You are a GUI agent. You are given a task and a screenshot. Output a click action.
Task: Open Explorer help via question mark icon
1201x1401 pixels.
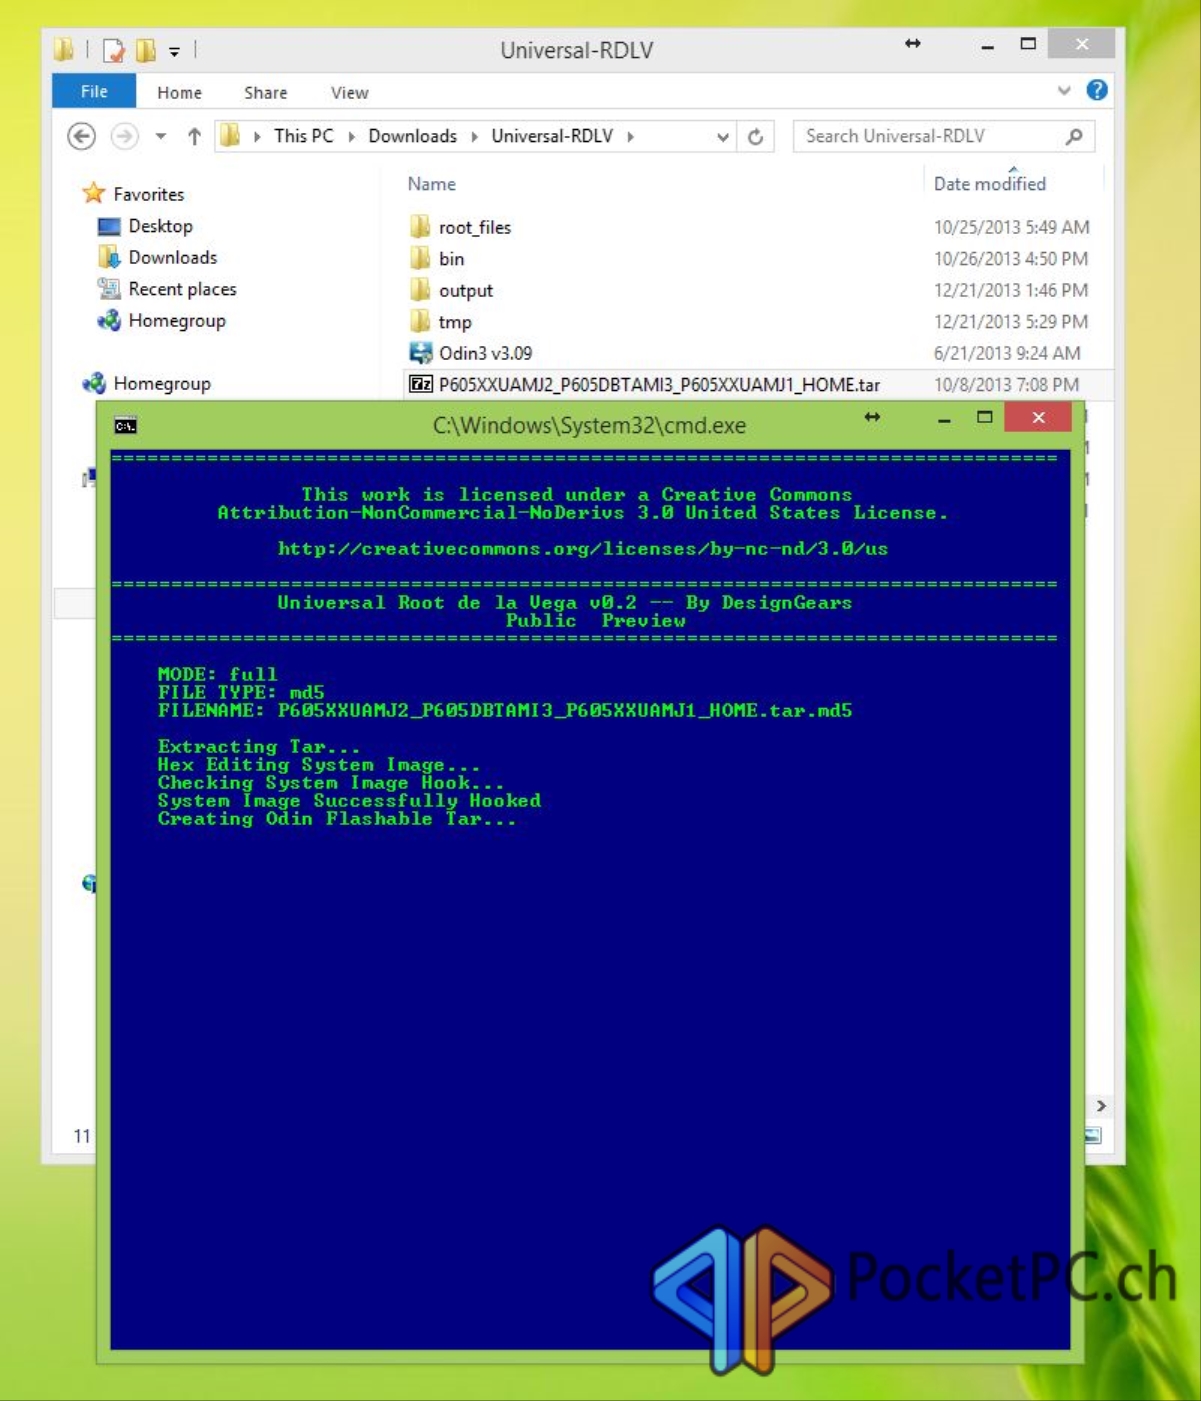pyautogui.click(x=1097, y=90)
